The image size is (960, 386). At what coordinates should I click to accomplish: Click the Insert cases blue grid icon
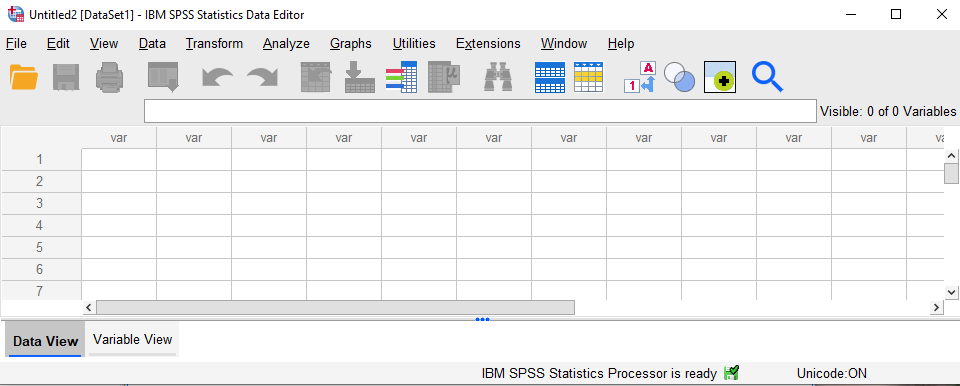pos(550,77)
